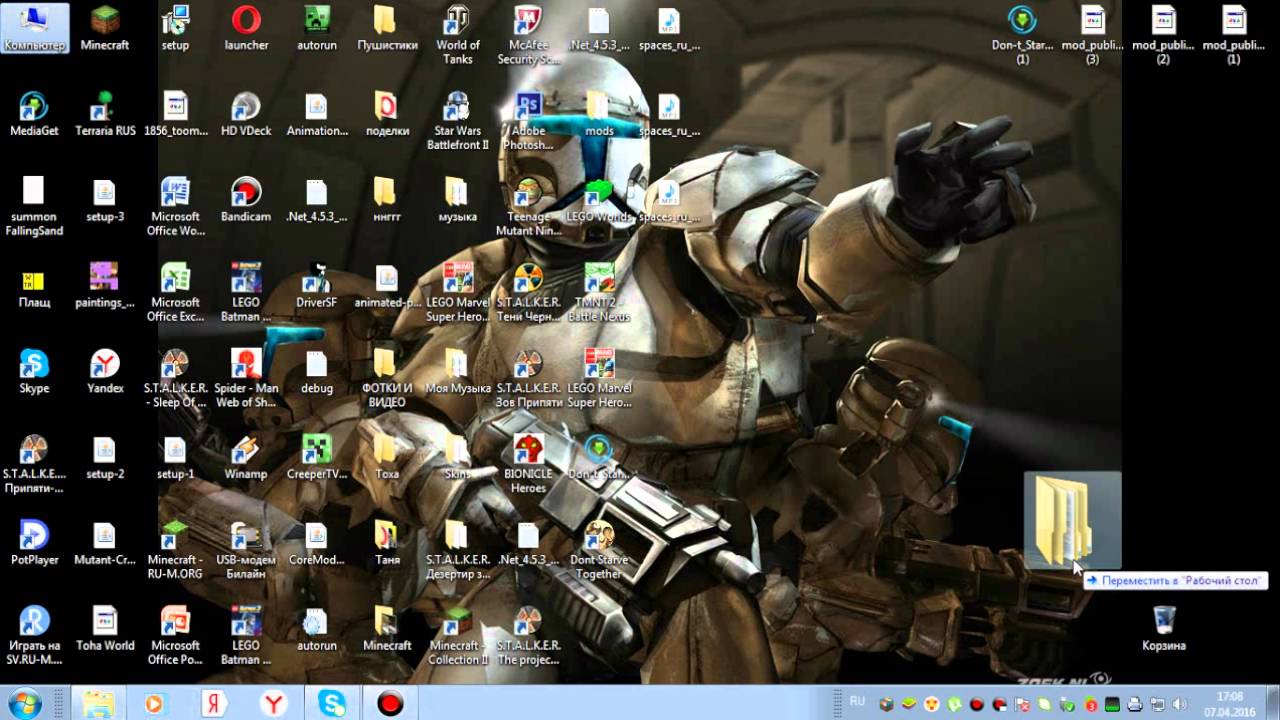1280x720 pixels.
Task: Launch the S.T.A.L.K.E.R. Зов Припяти shortcut
Action: pyautogui.click(x=528, y=379)
